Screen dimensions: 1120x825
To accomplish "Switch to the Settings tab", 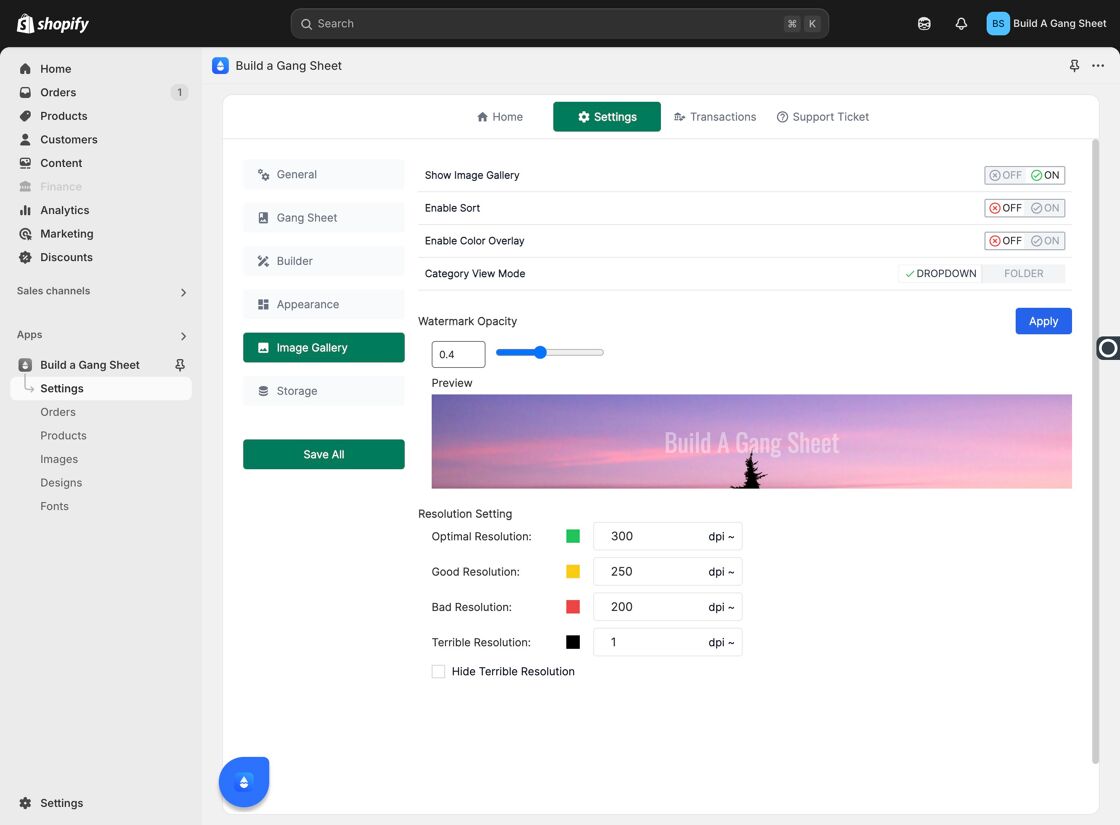I will [x=606, y=116].
